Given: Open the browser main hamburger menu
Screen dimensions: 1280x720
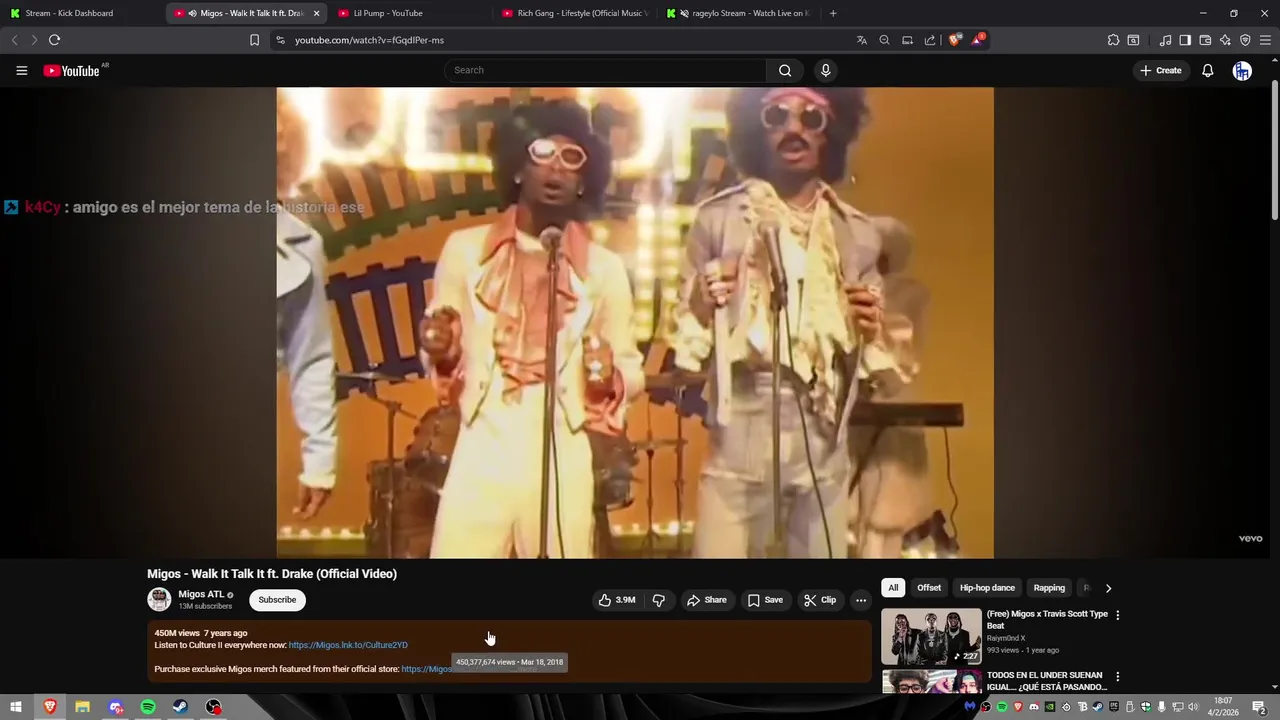Looking at the screenshot, I should pyautogui.click(x=1265, y=40).
